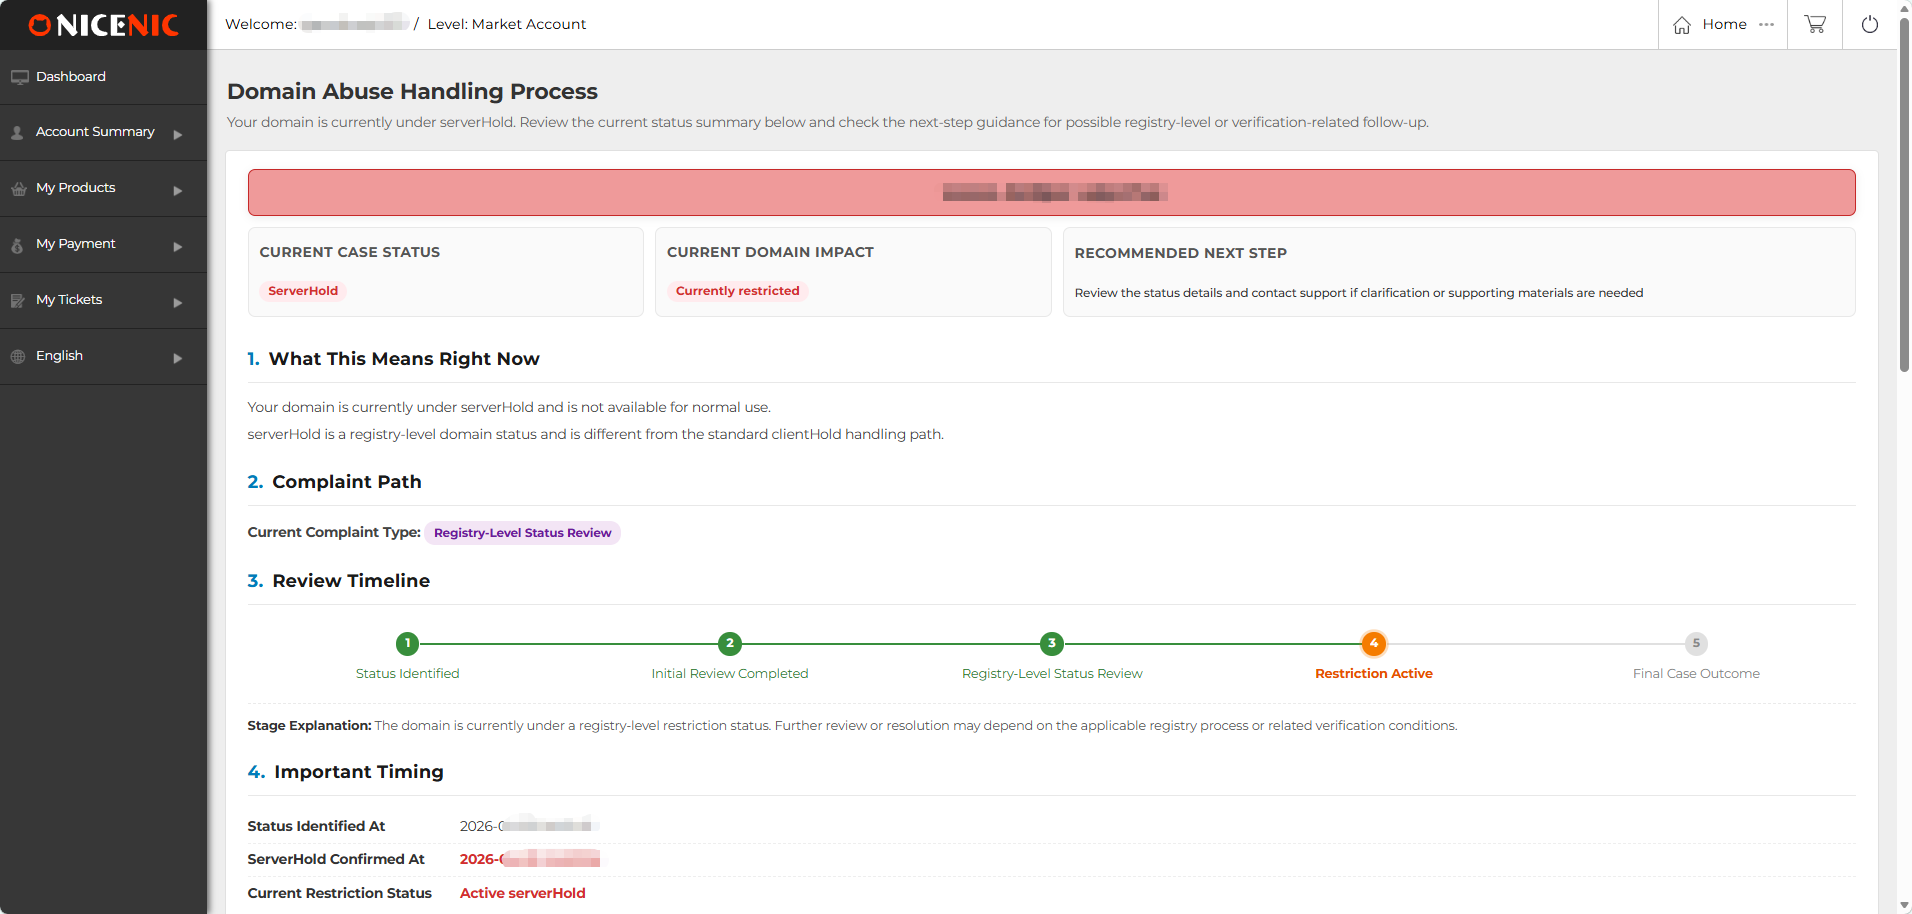Expand the English language arrow

(178, 358)
